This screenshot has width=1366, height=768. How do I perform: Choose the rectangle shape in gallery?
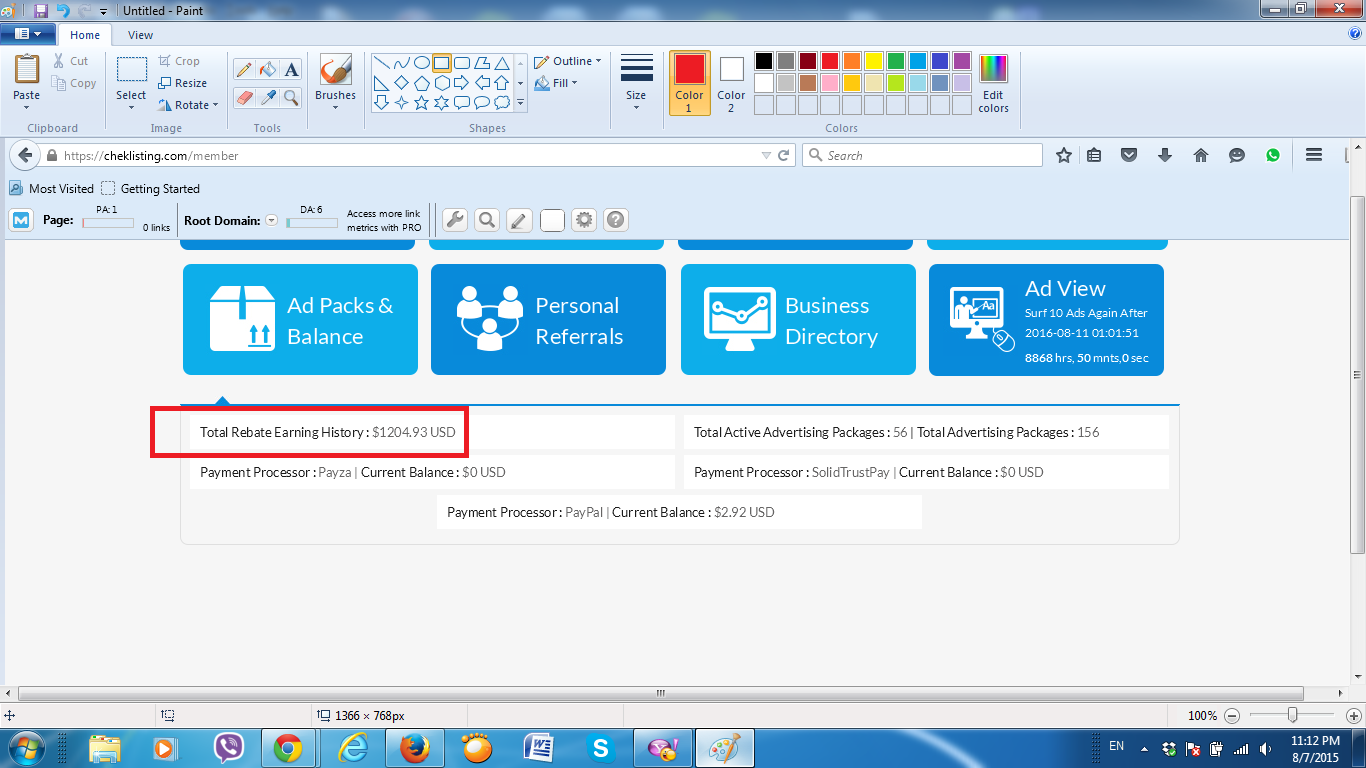[441, 62]
